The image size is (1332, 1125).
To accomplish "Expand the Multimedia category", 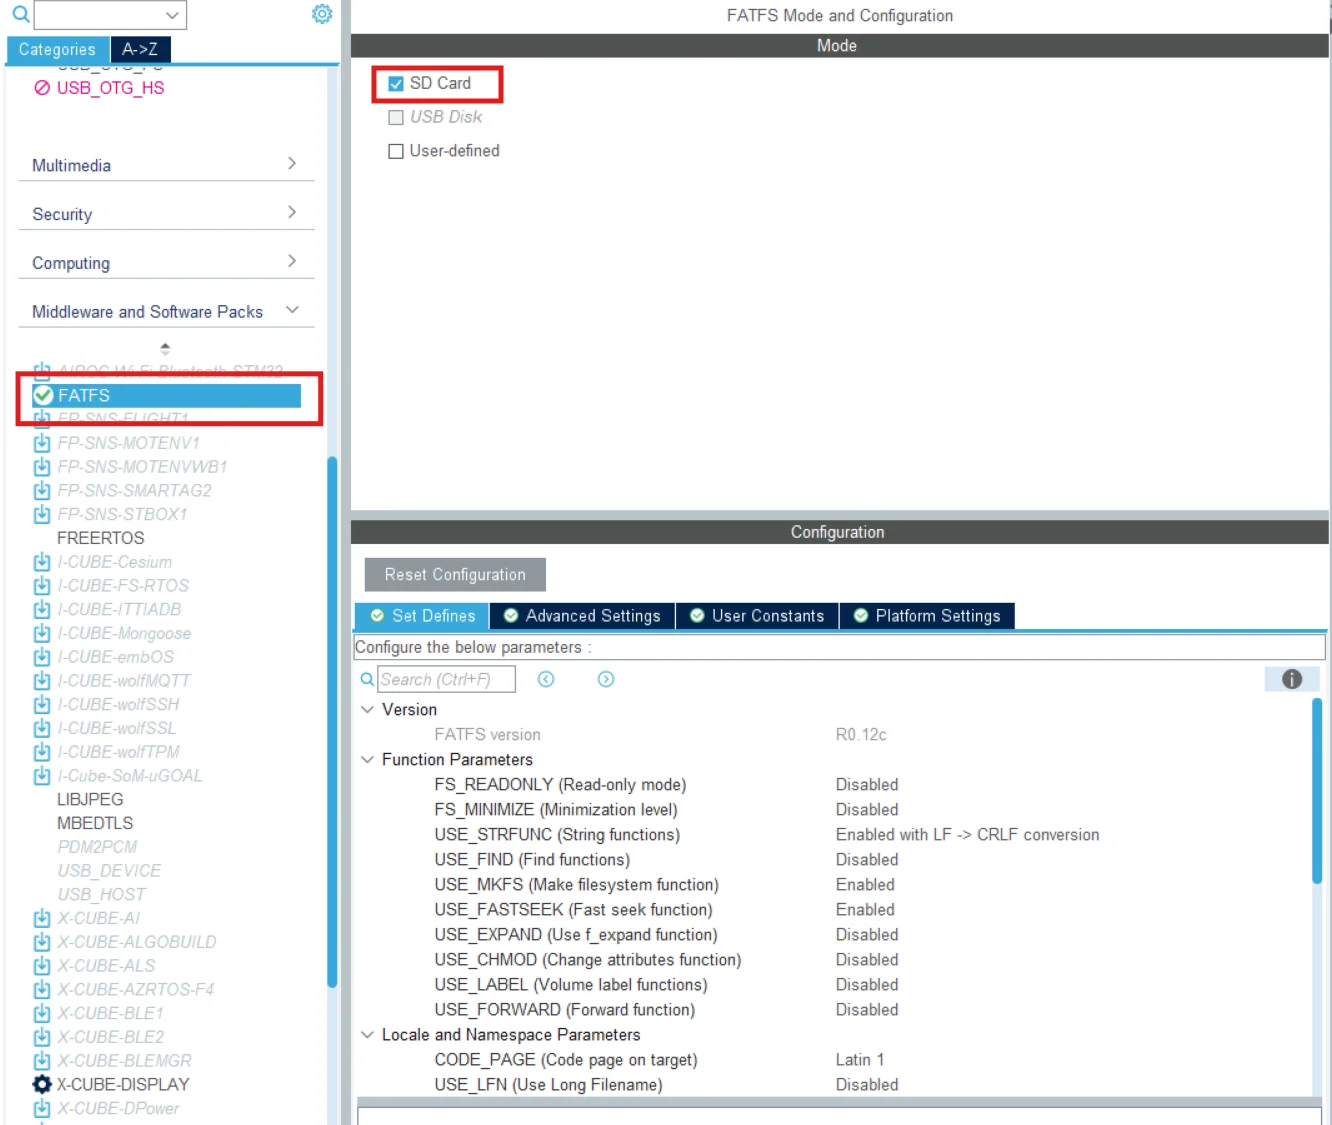I will point(165,165).
